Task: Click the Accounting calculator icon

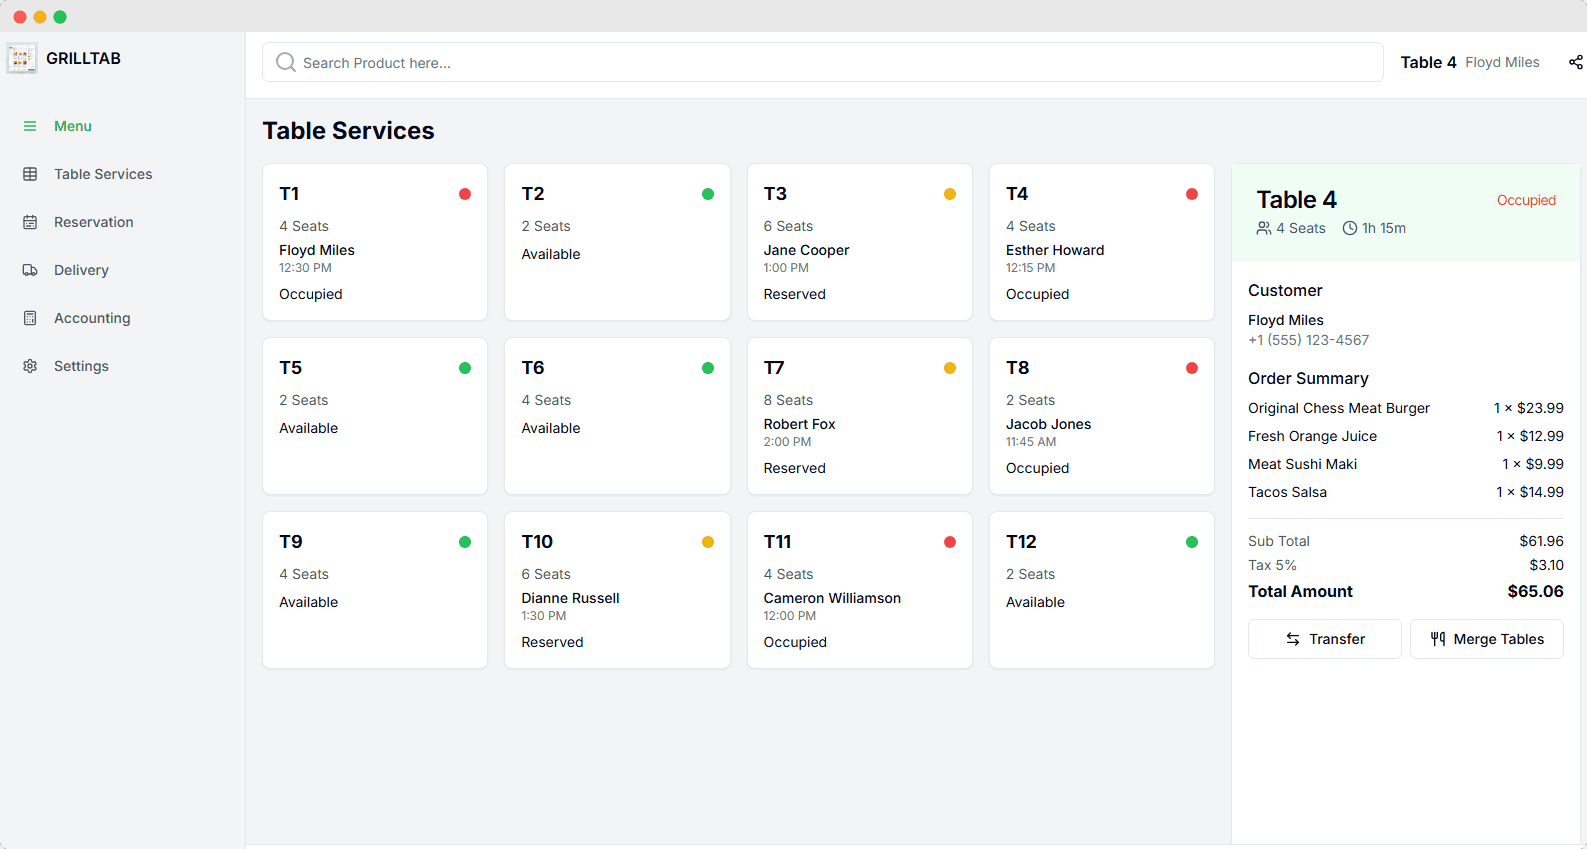Action: pyautogui.click(x=30, y=318)
